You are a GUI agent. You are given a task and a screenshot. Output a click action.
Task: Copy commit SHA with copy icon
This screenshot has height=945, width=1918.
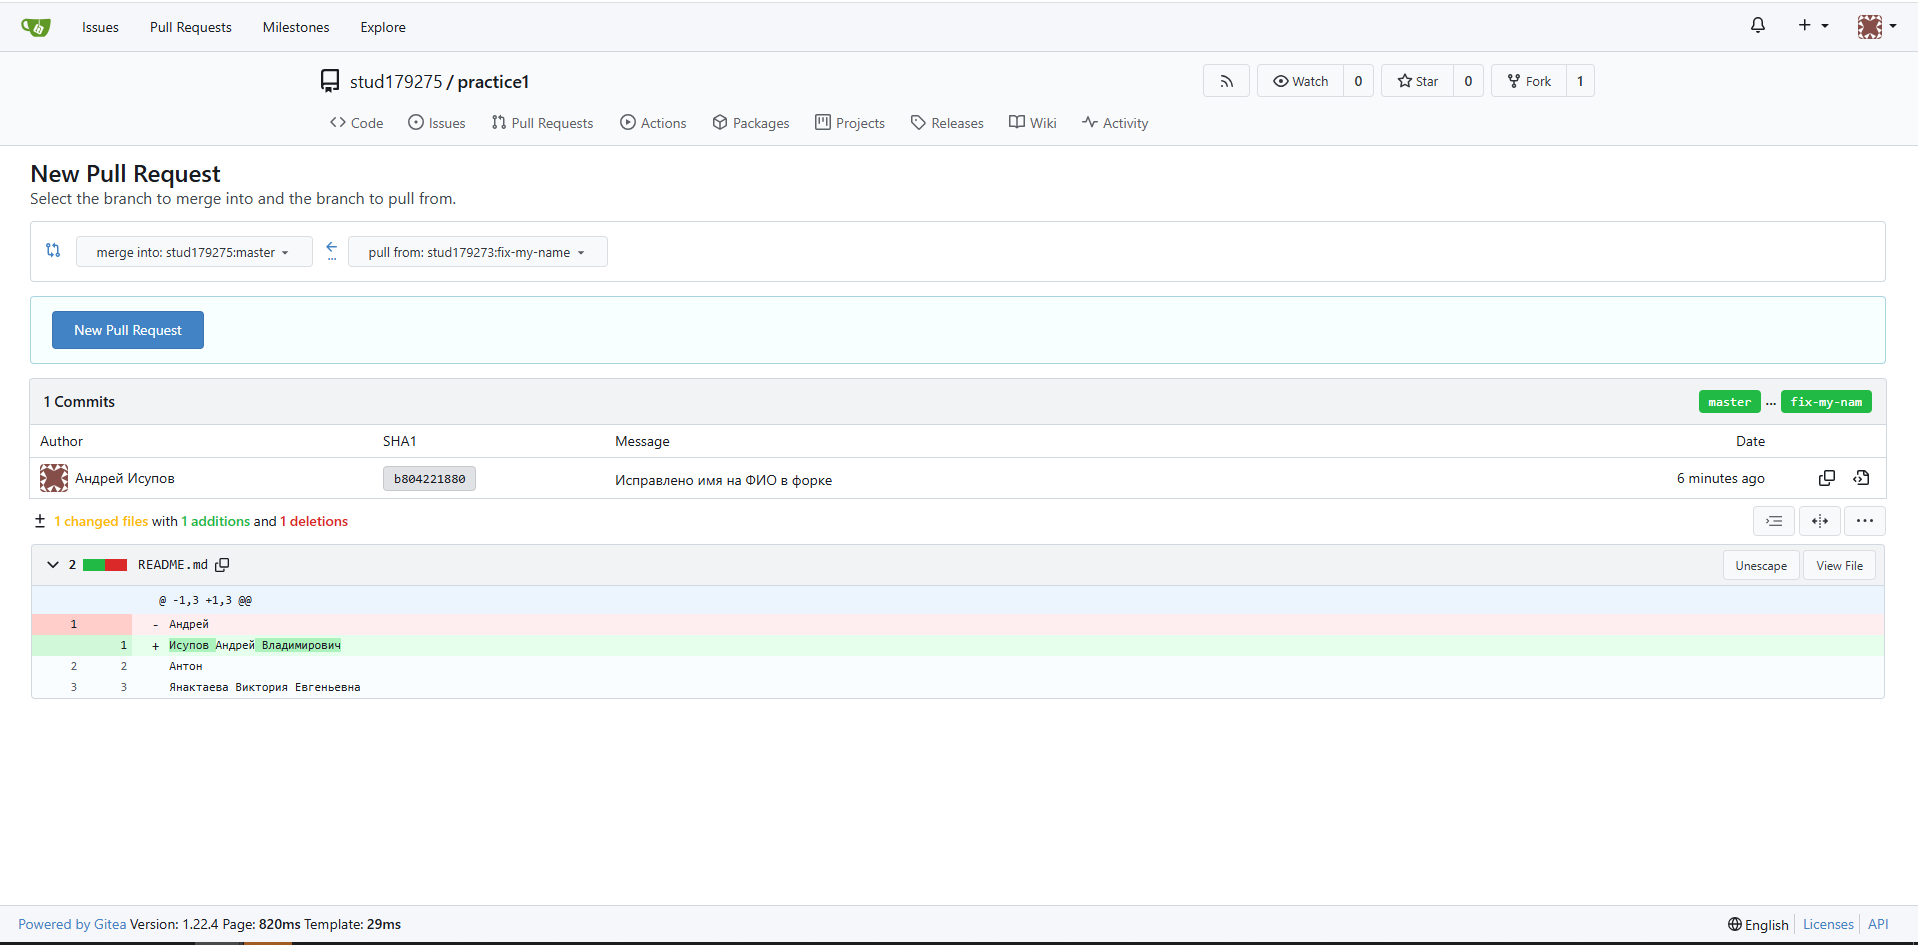1826,478
